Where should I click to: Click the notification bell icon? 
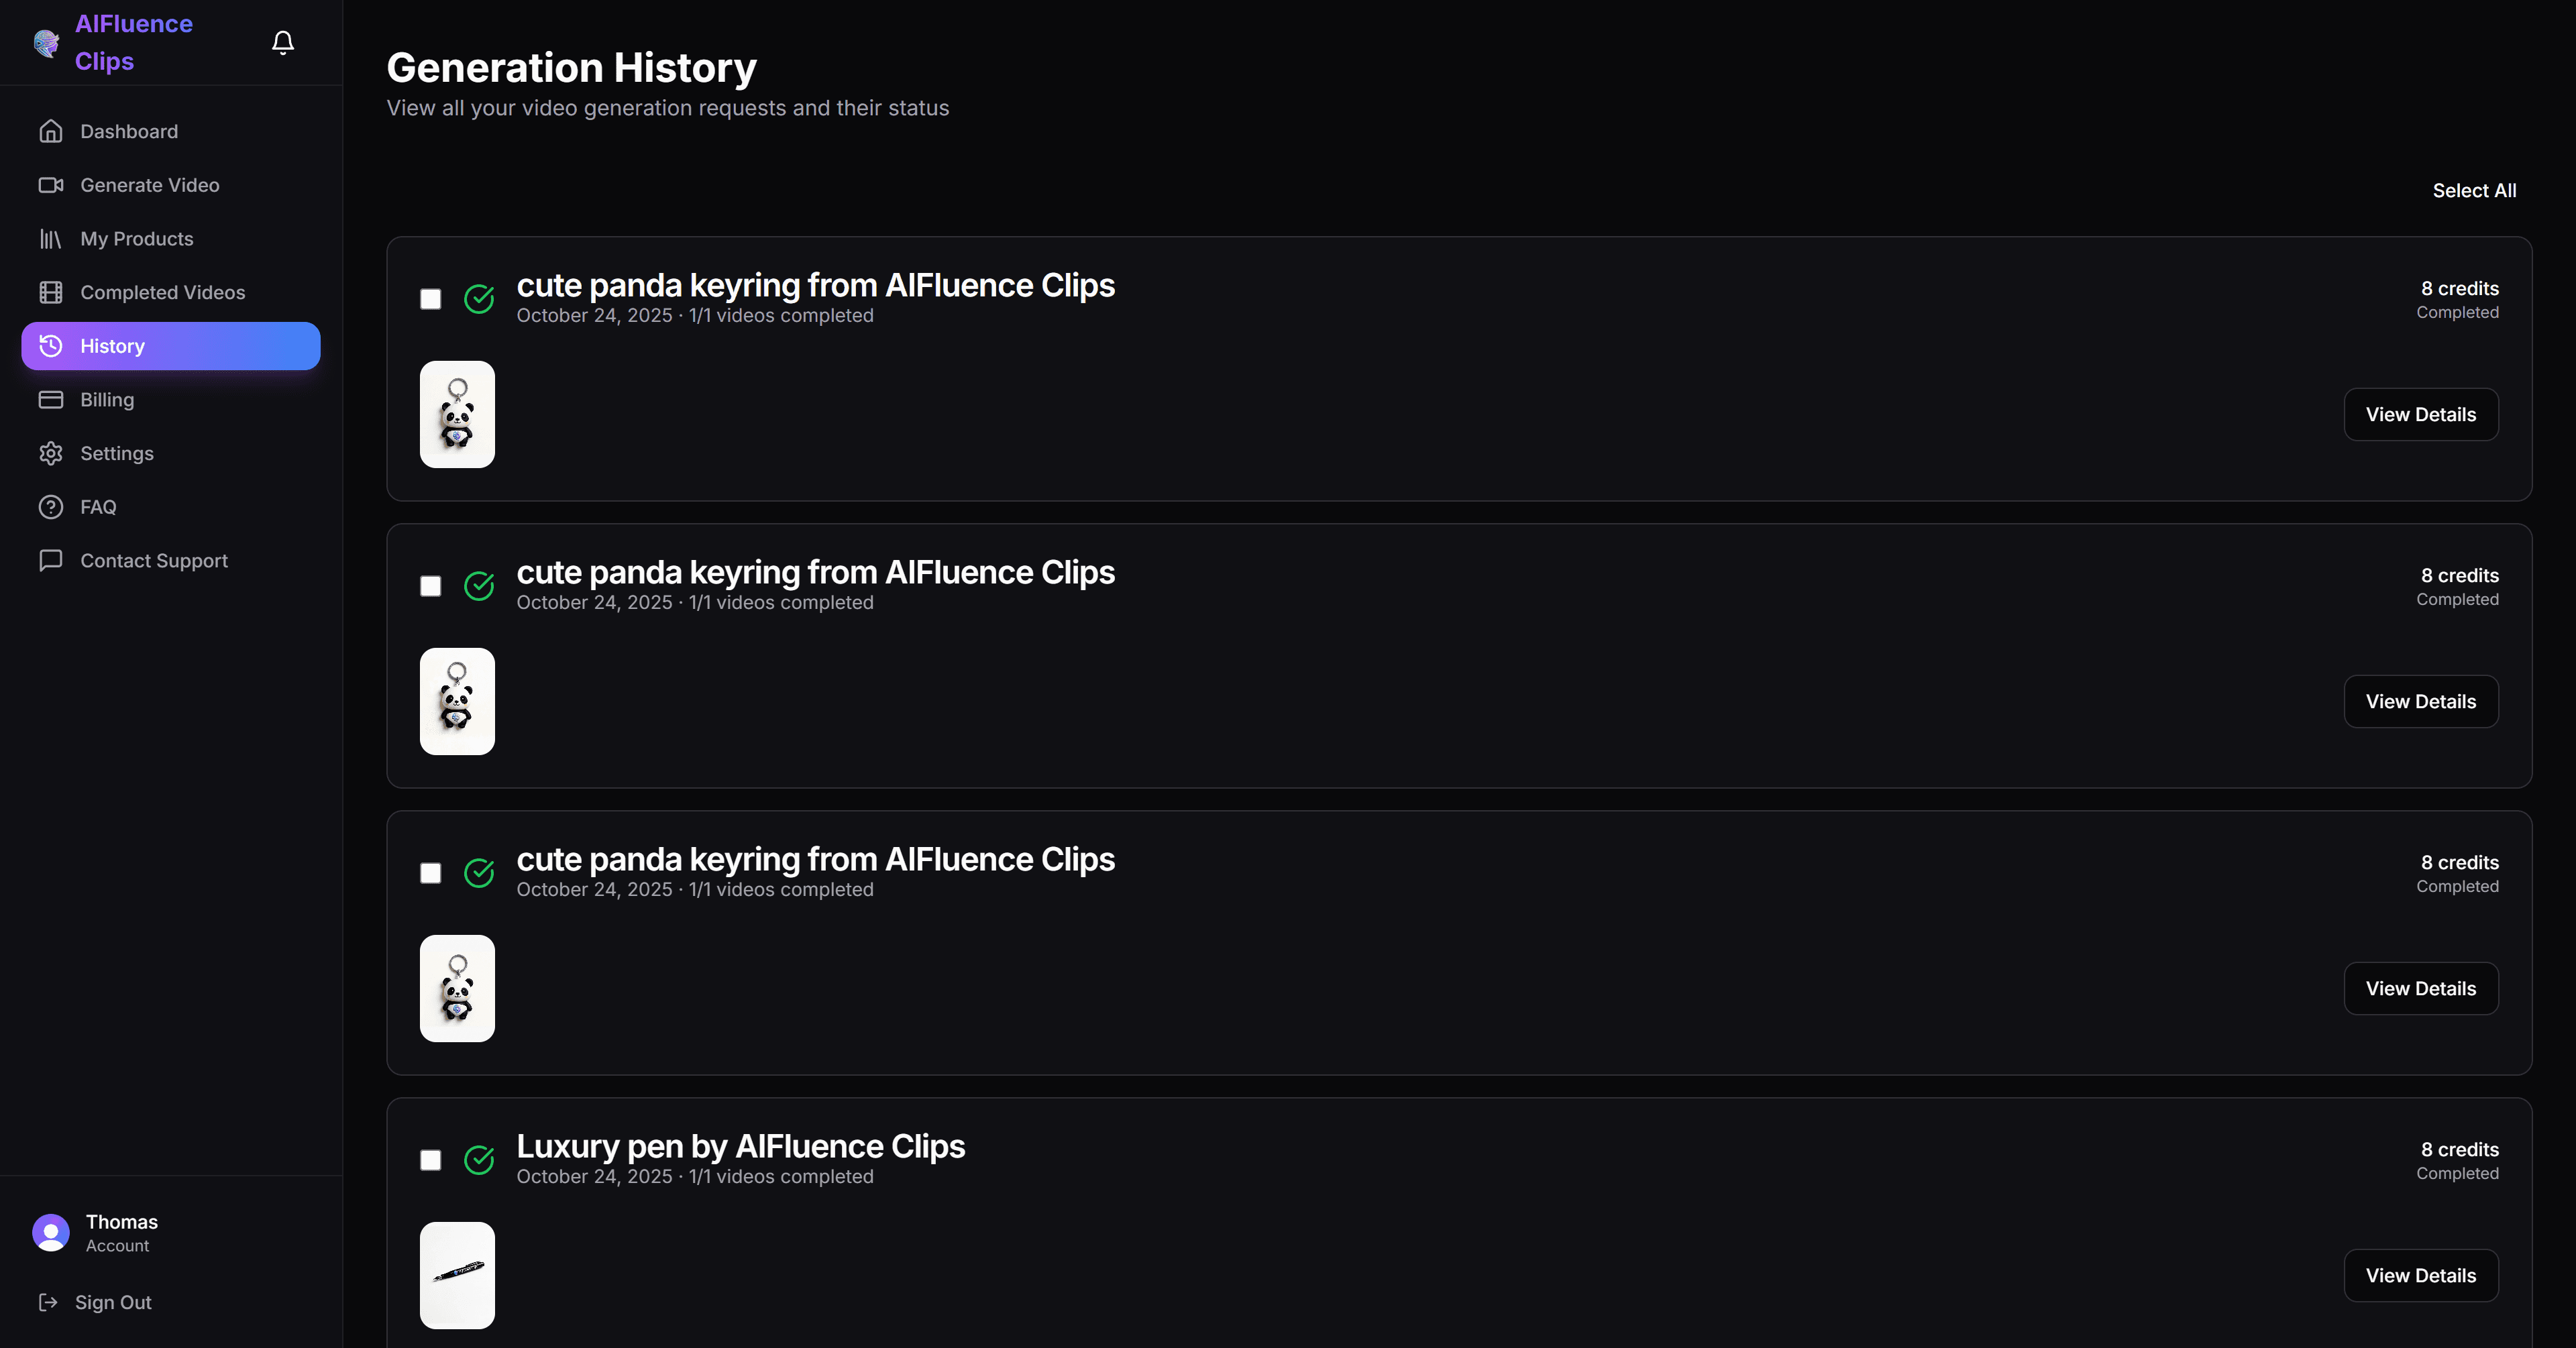(283, 42)
